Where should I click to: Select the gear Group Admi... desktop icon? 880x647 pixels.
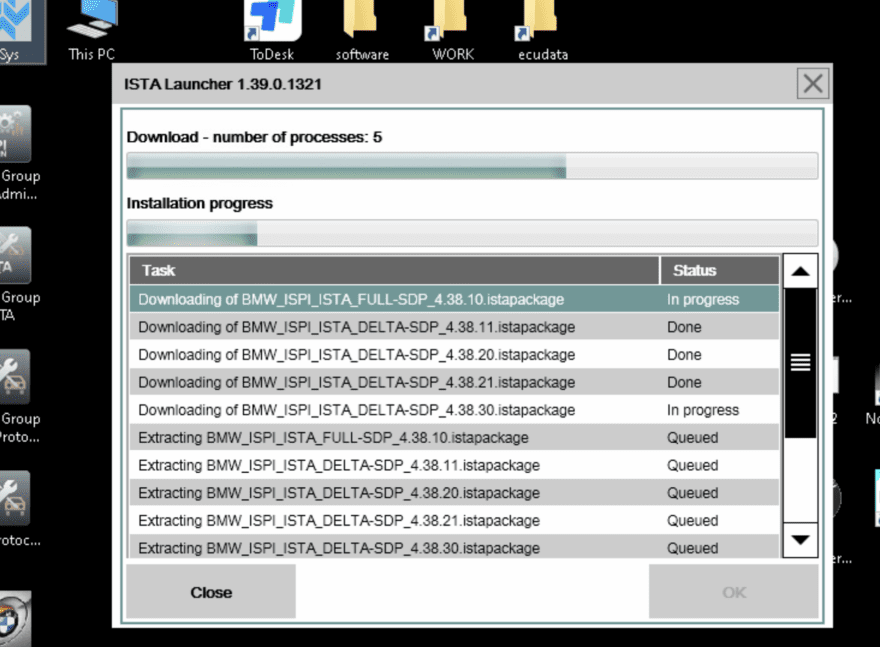pyautogui.click(x=18, y=153)
